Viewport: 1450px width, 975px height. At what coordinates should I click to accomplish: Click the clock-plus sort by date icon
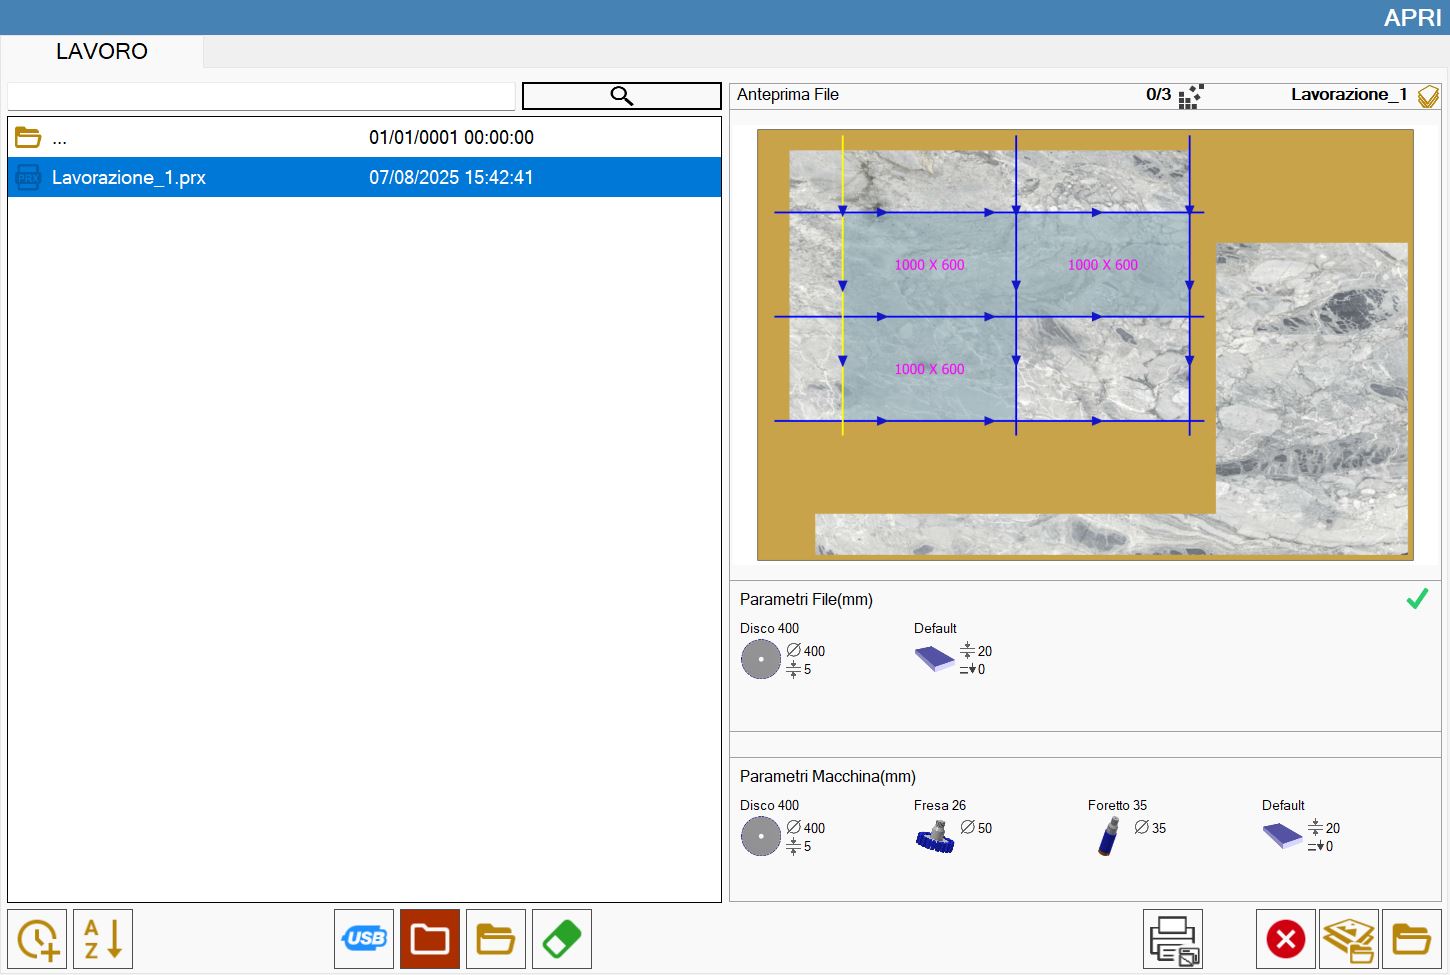coord(37,939)
